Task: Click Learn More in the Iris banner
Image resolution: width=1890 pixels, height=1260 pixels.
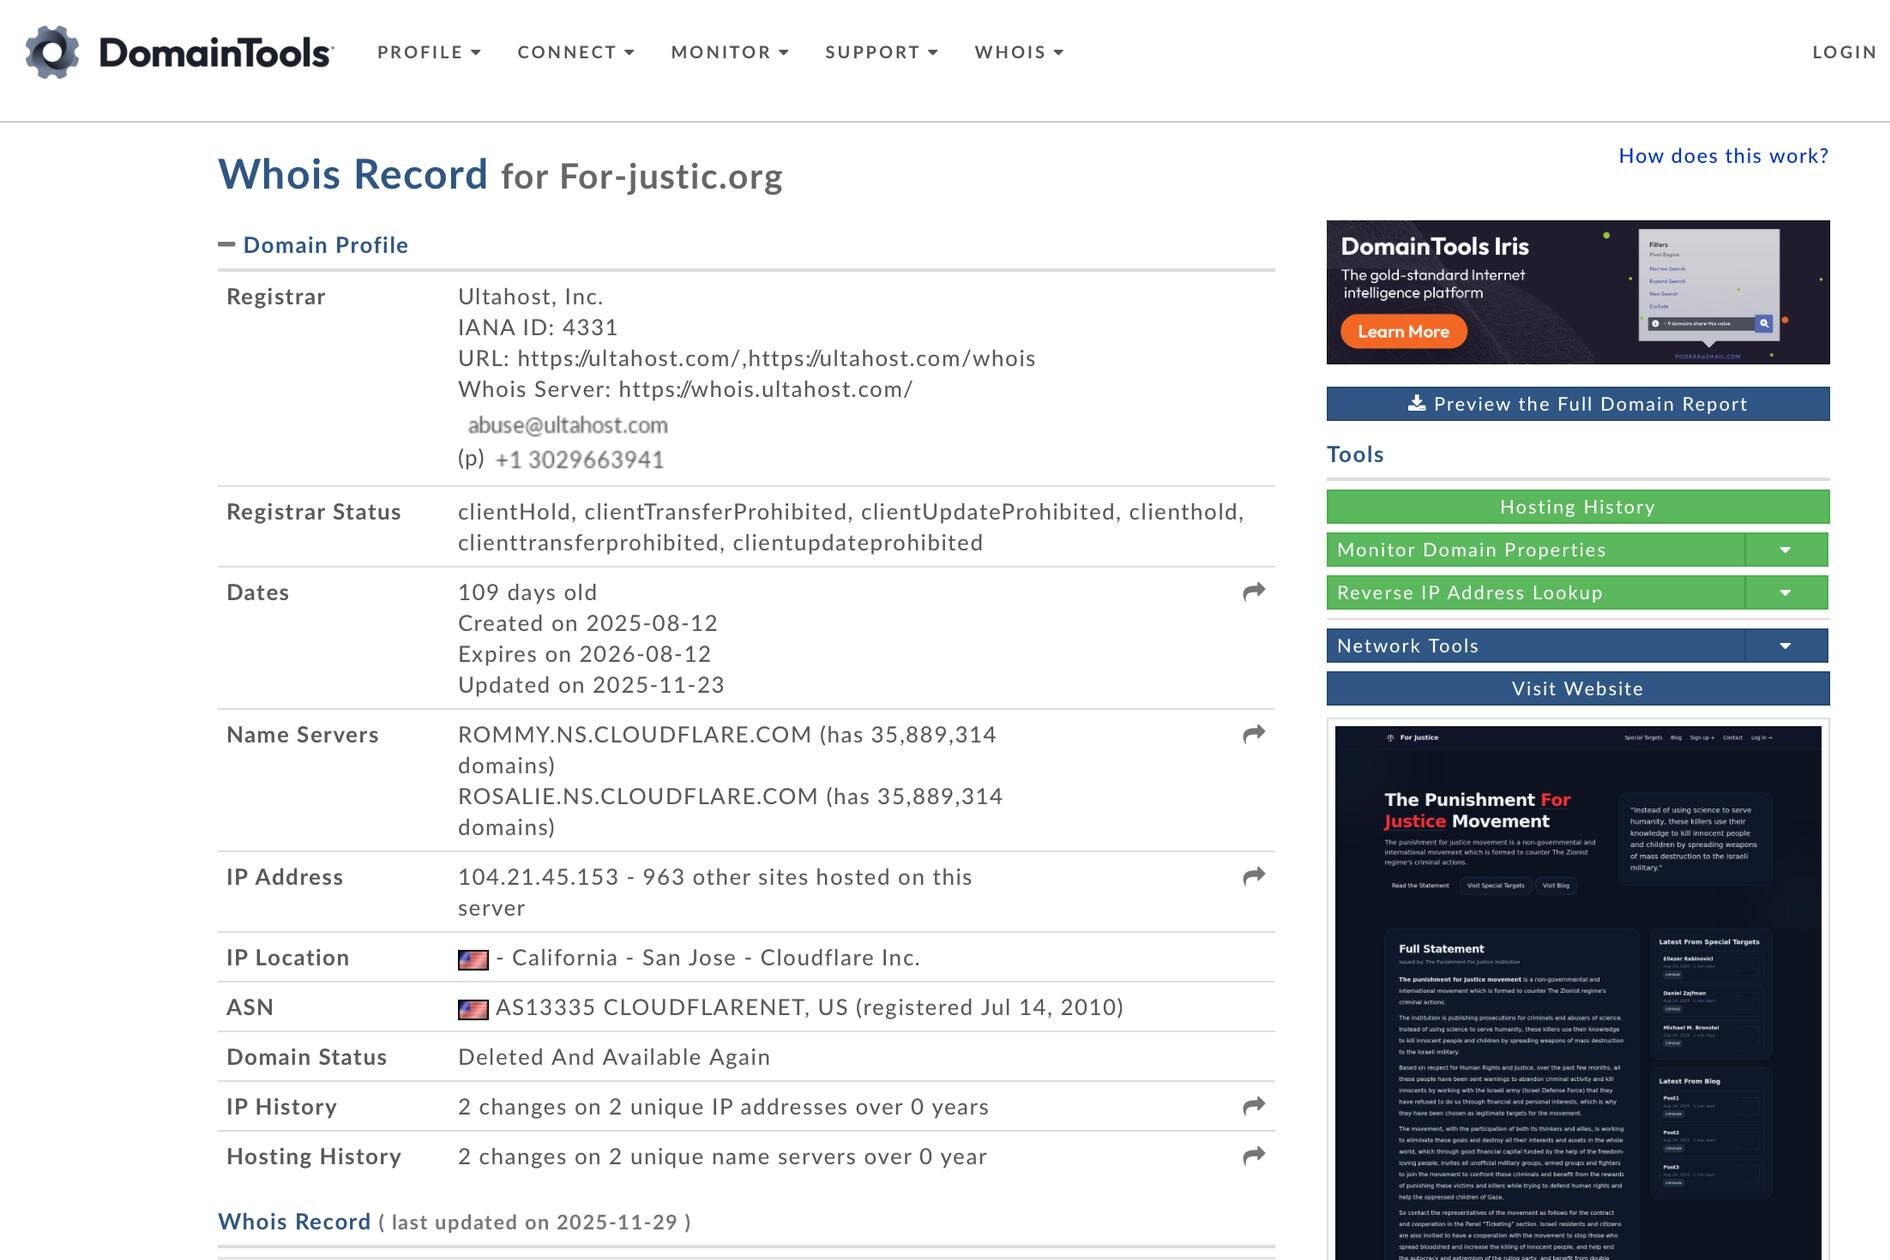Action: click(x=1402, y=331)
